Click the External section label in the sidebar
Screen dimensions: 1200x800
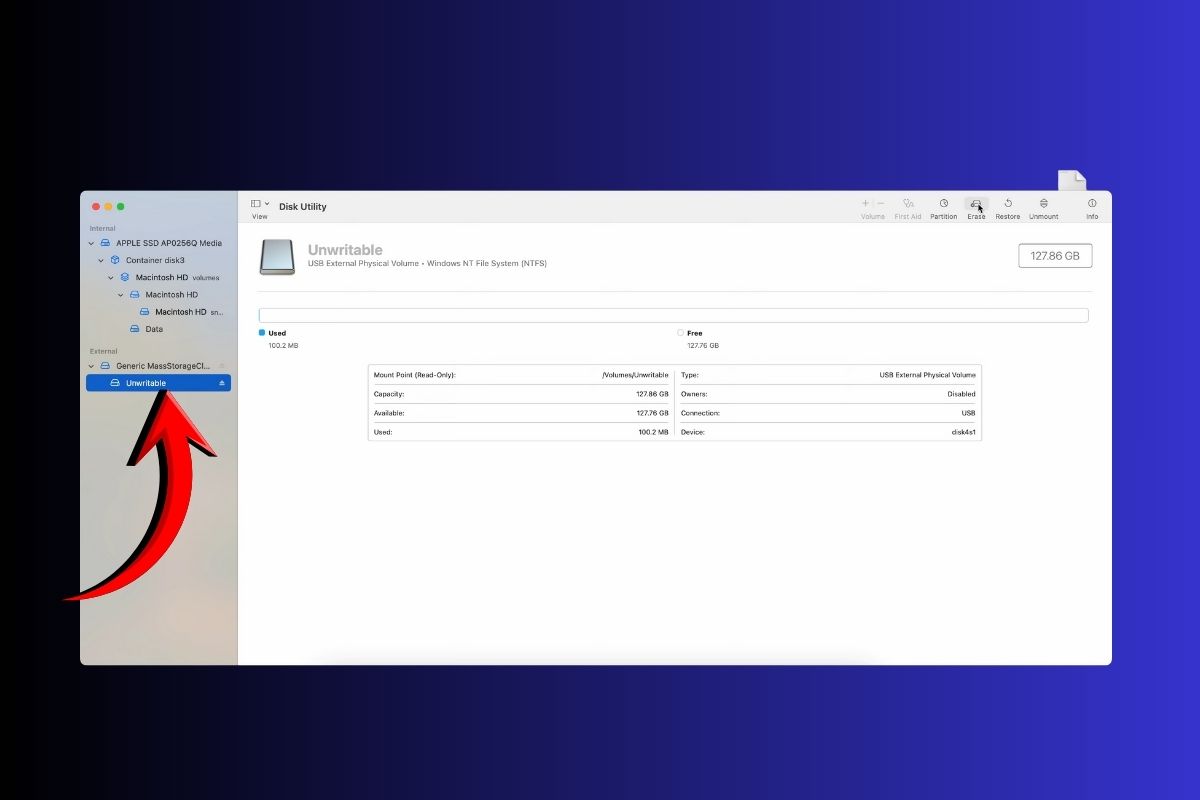click(x=103, y=351)
